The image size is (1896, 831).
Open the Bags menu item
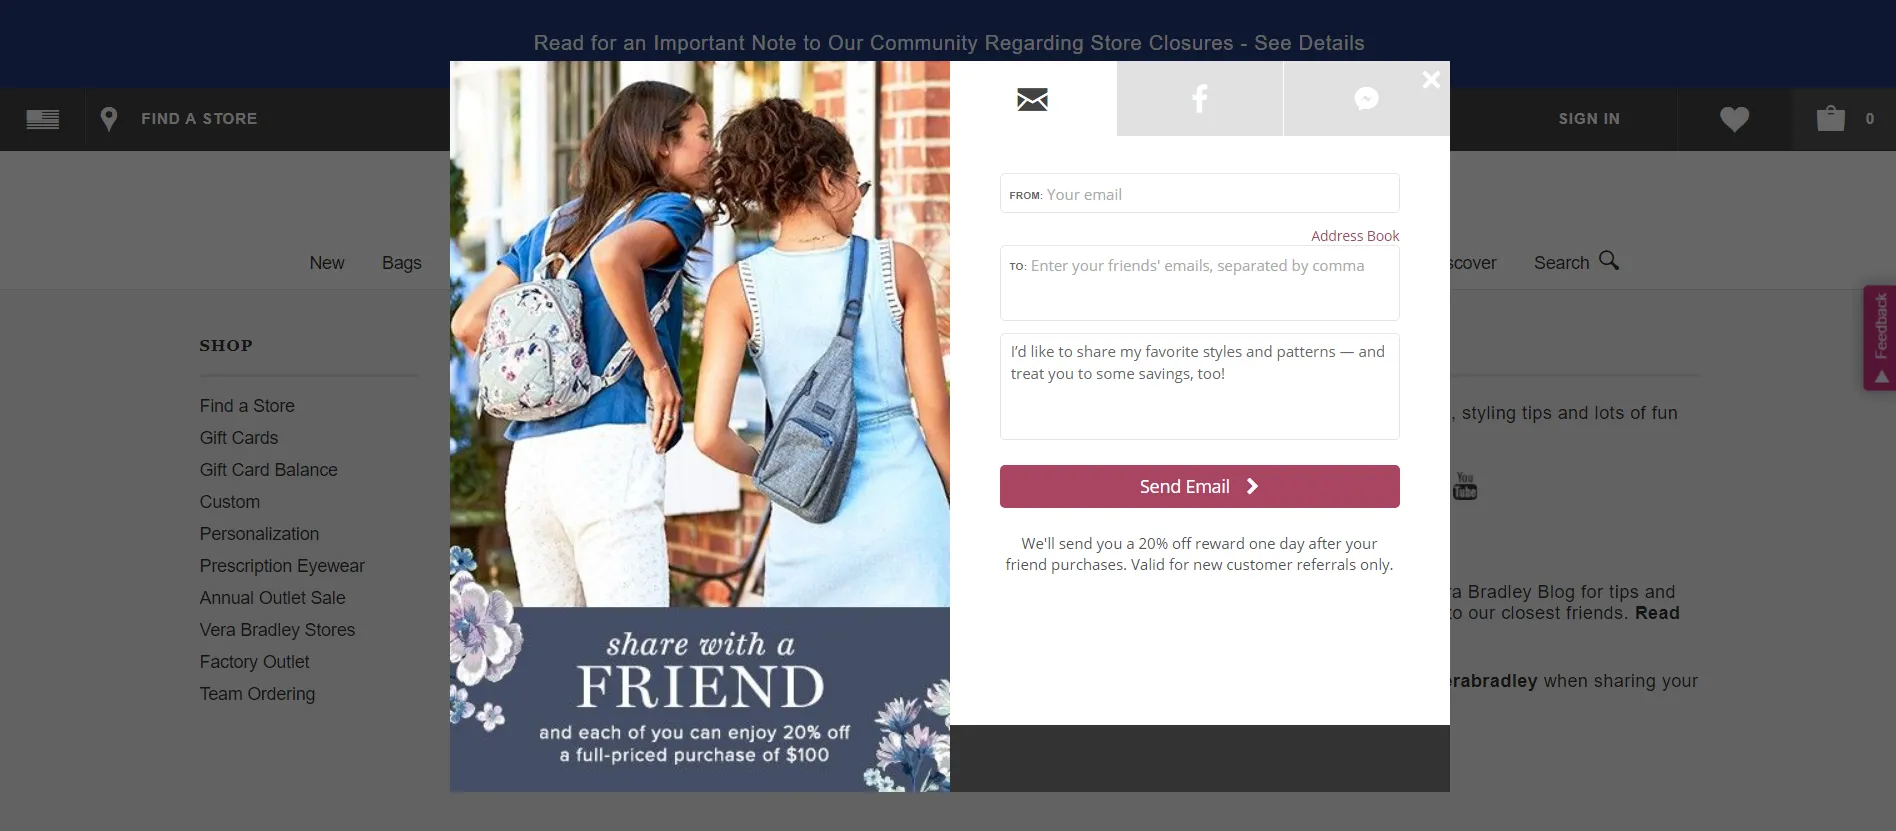tap(402, 263)
